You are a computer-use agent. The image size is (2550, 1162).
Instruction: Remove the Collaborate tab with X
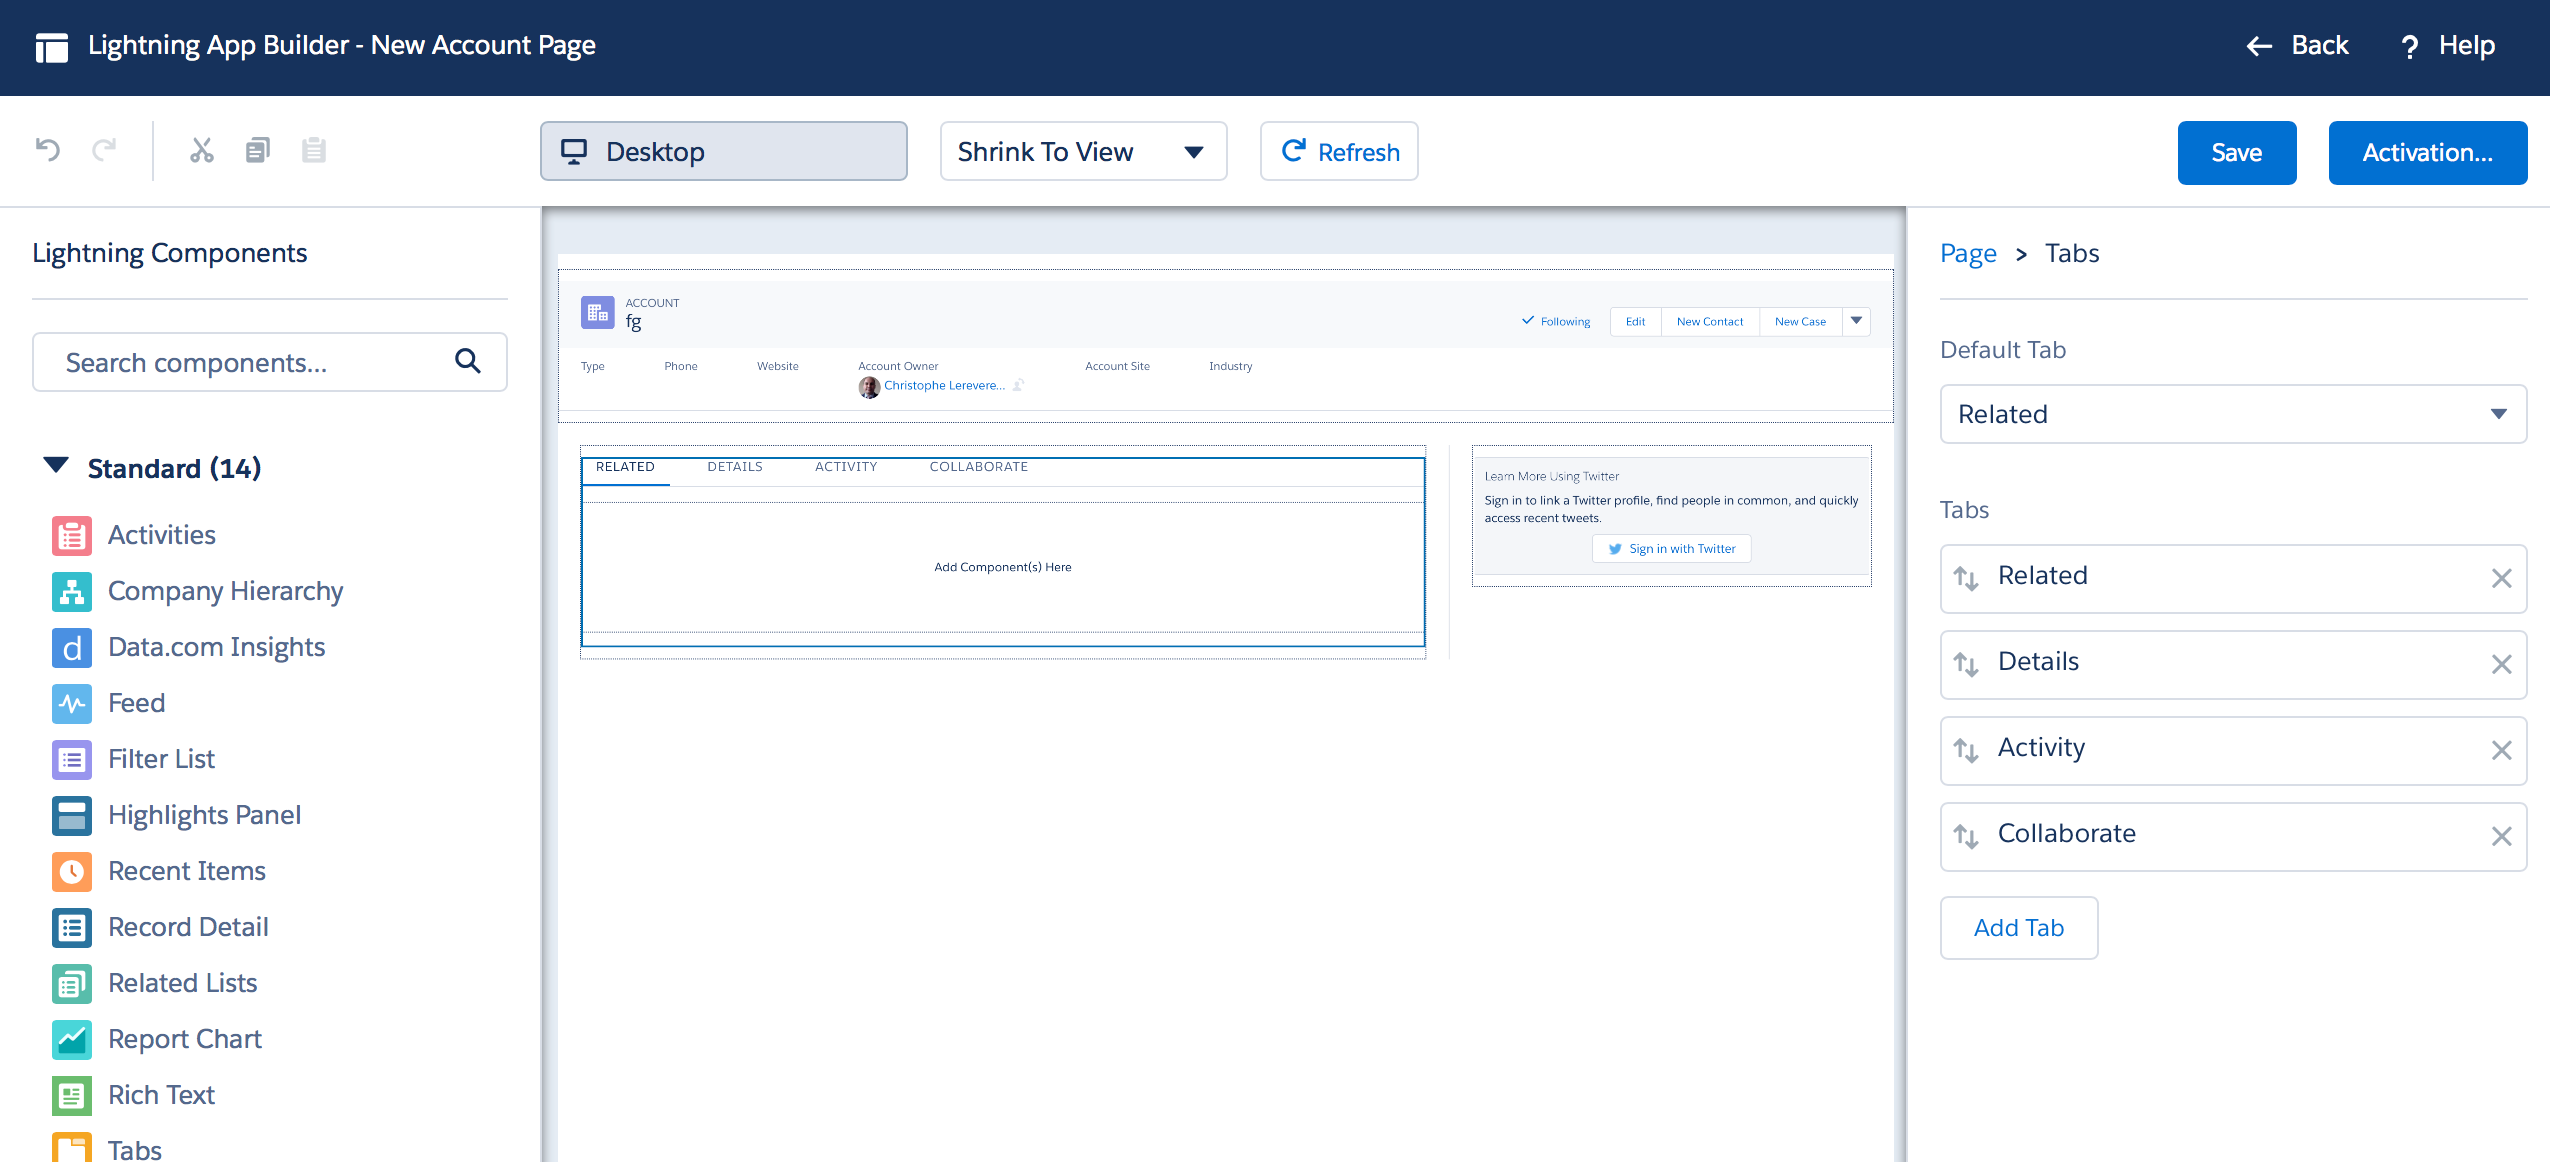click(x=2501, y=836)
